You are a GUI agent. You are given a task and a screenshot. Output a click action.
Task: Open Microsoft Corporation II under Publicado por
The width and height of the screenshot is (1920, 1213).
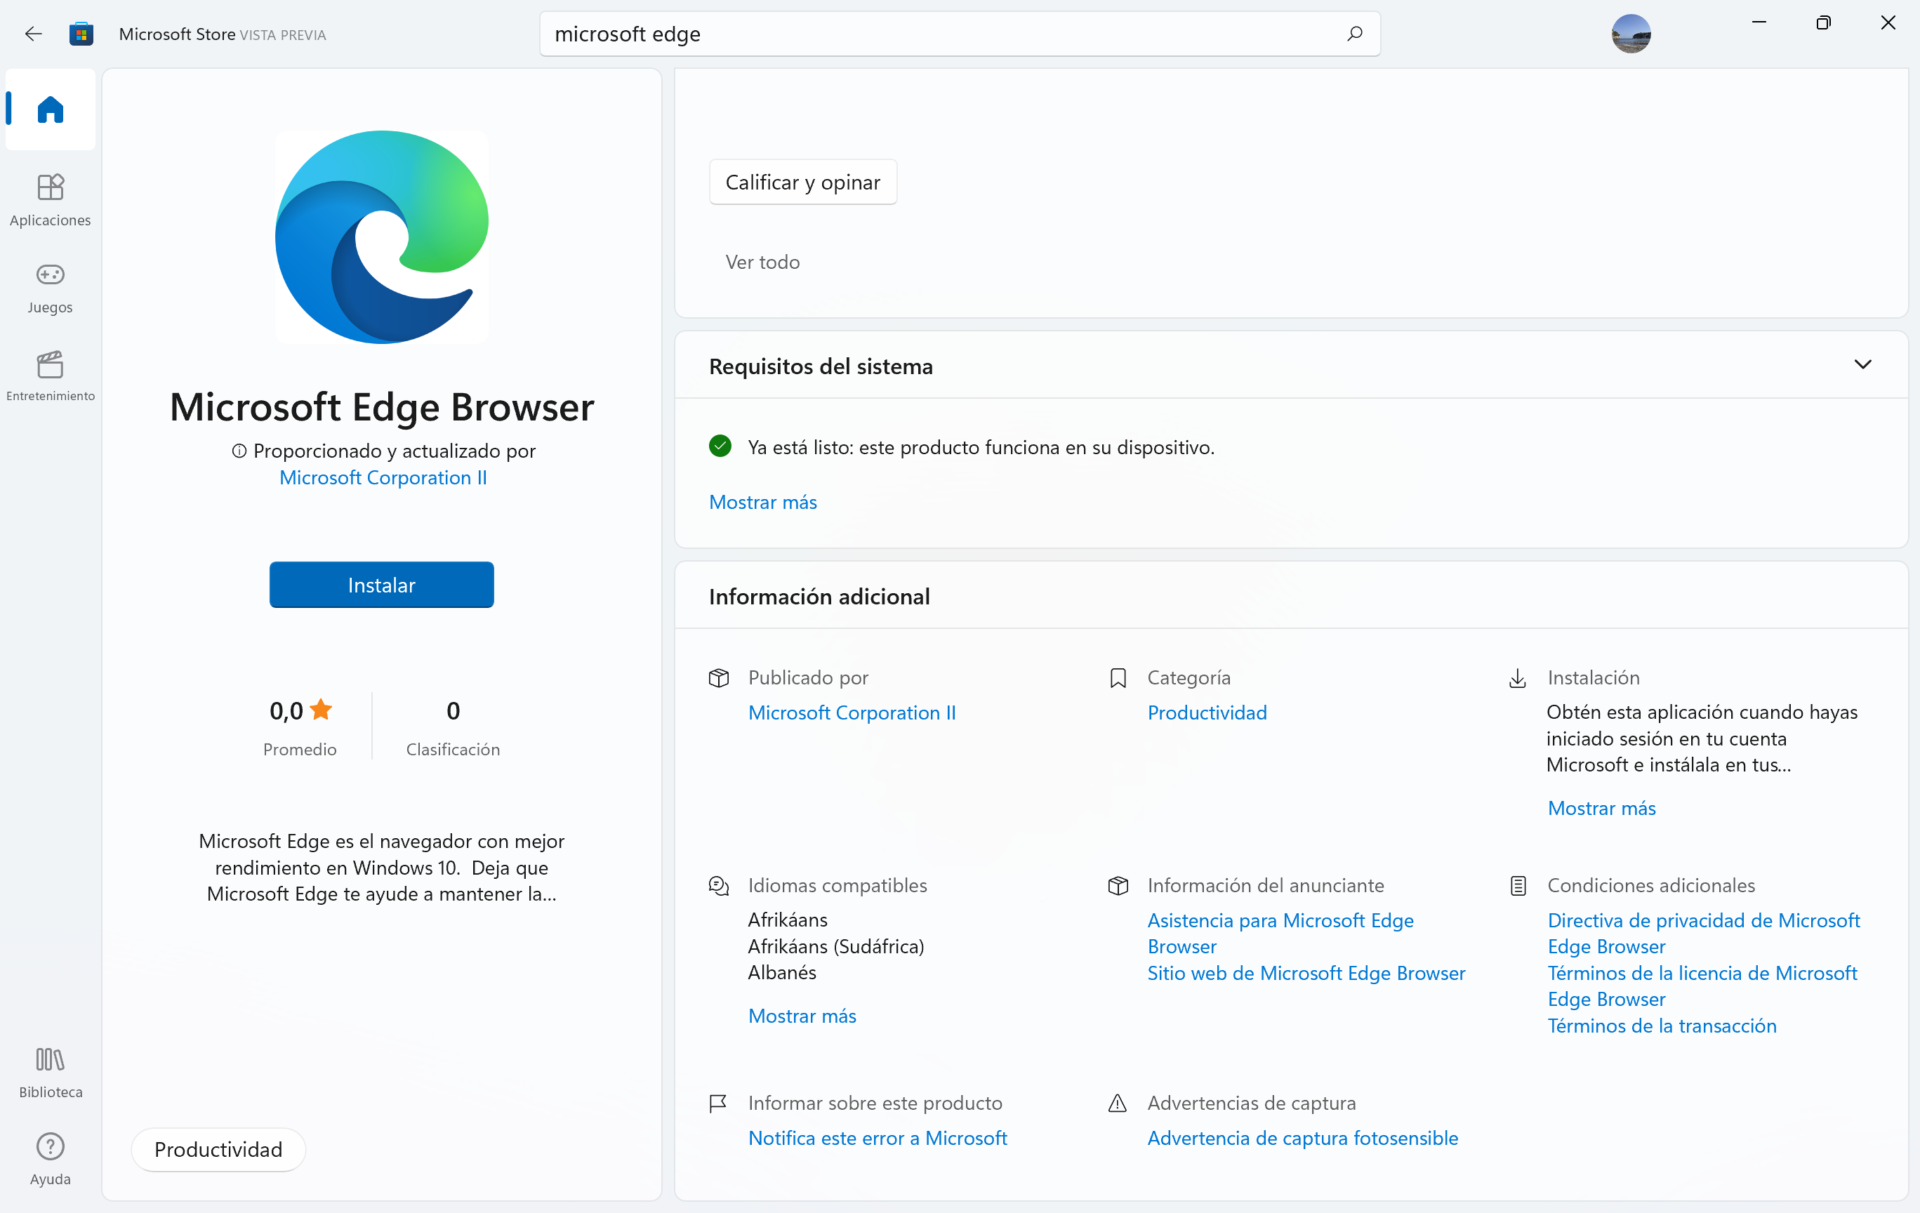852,713
